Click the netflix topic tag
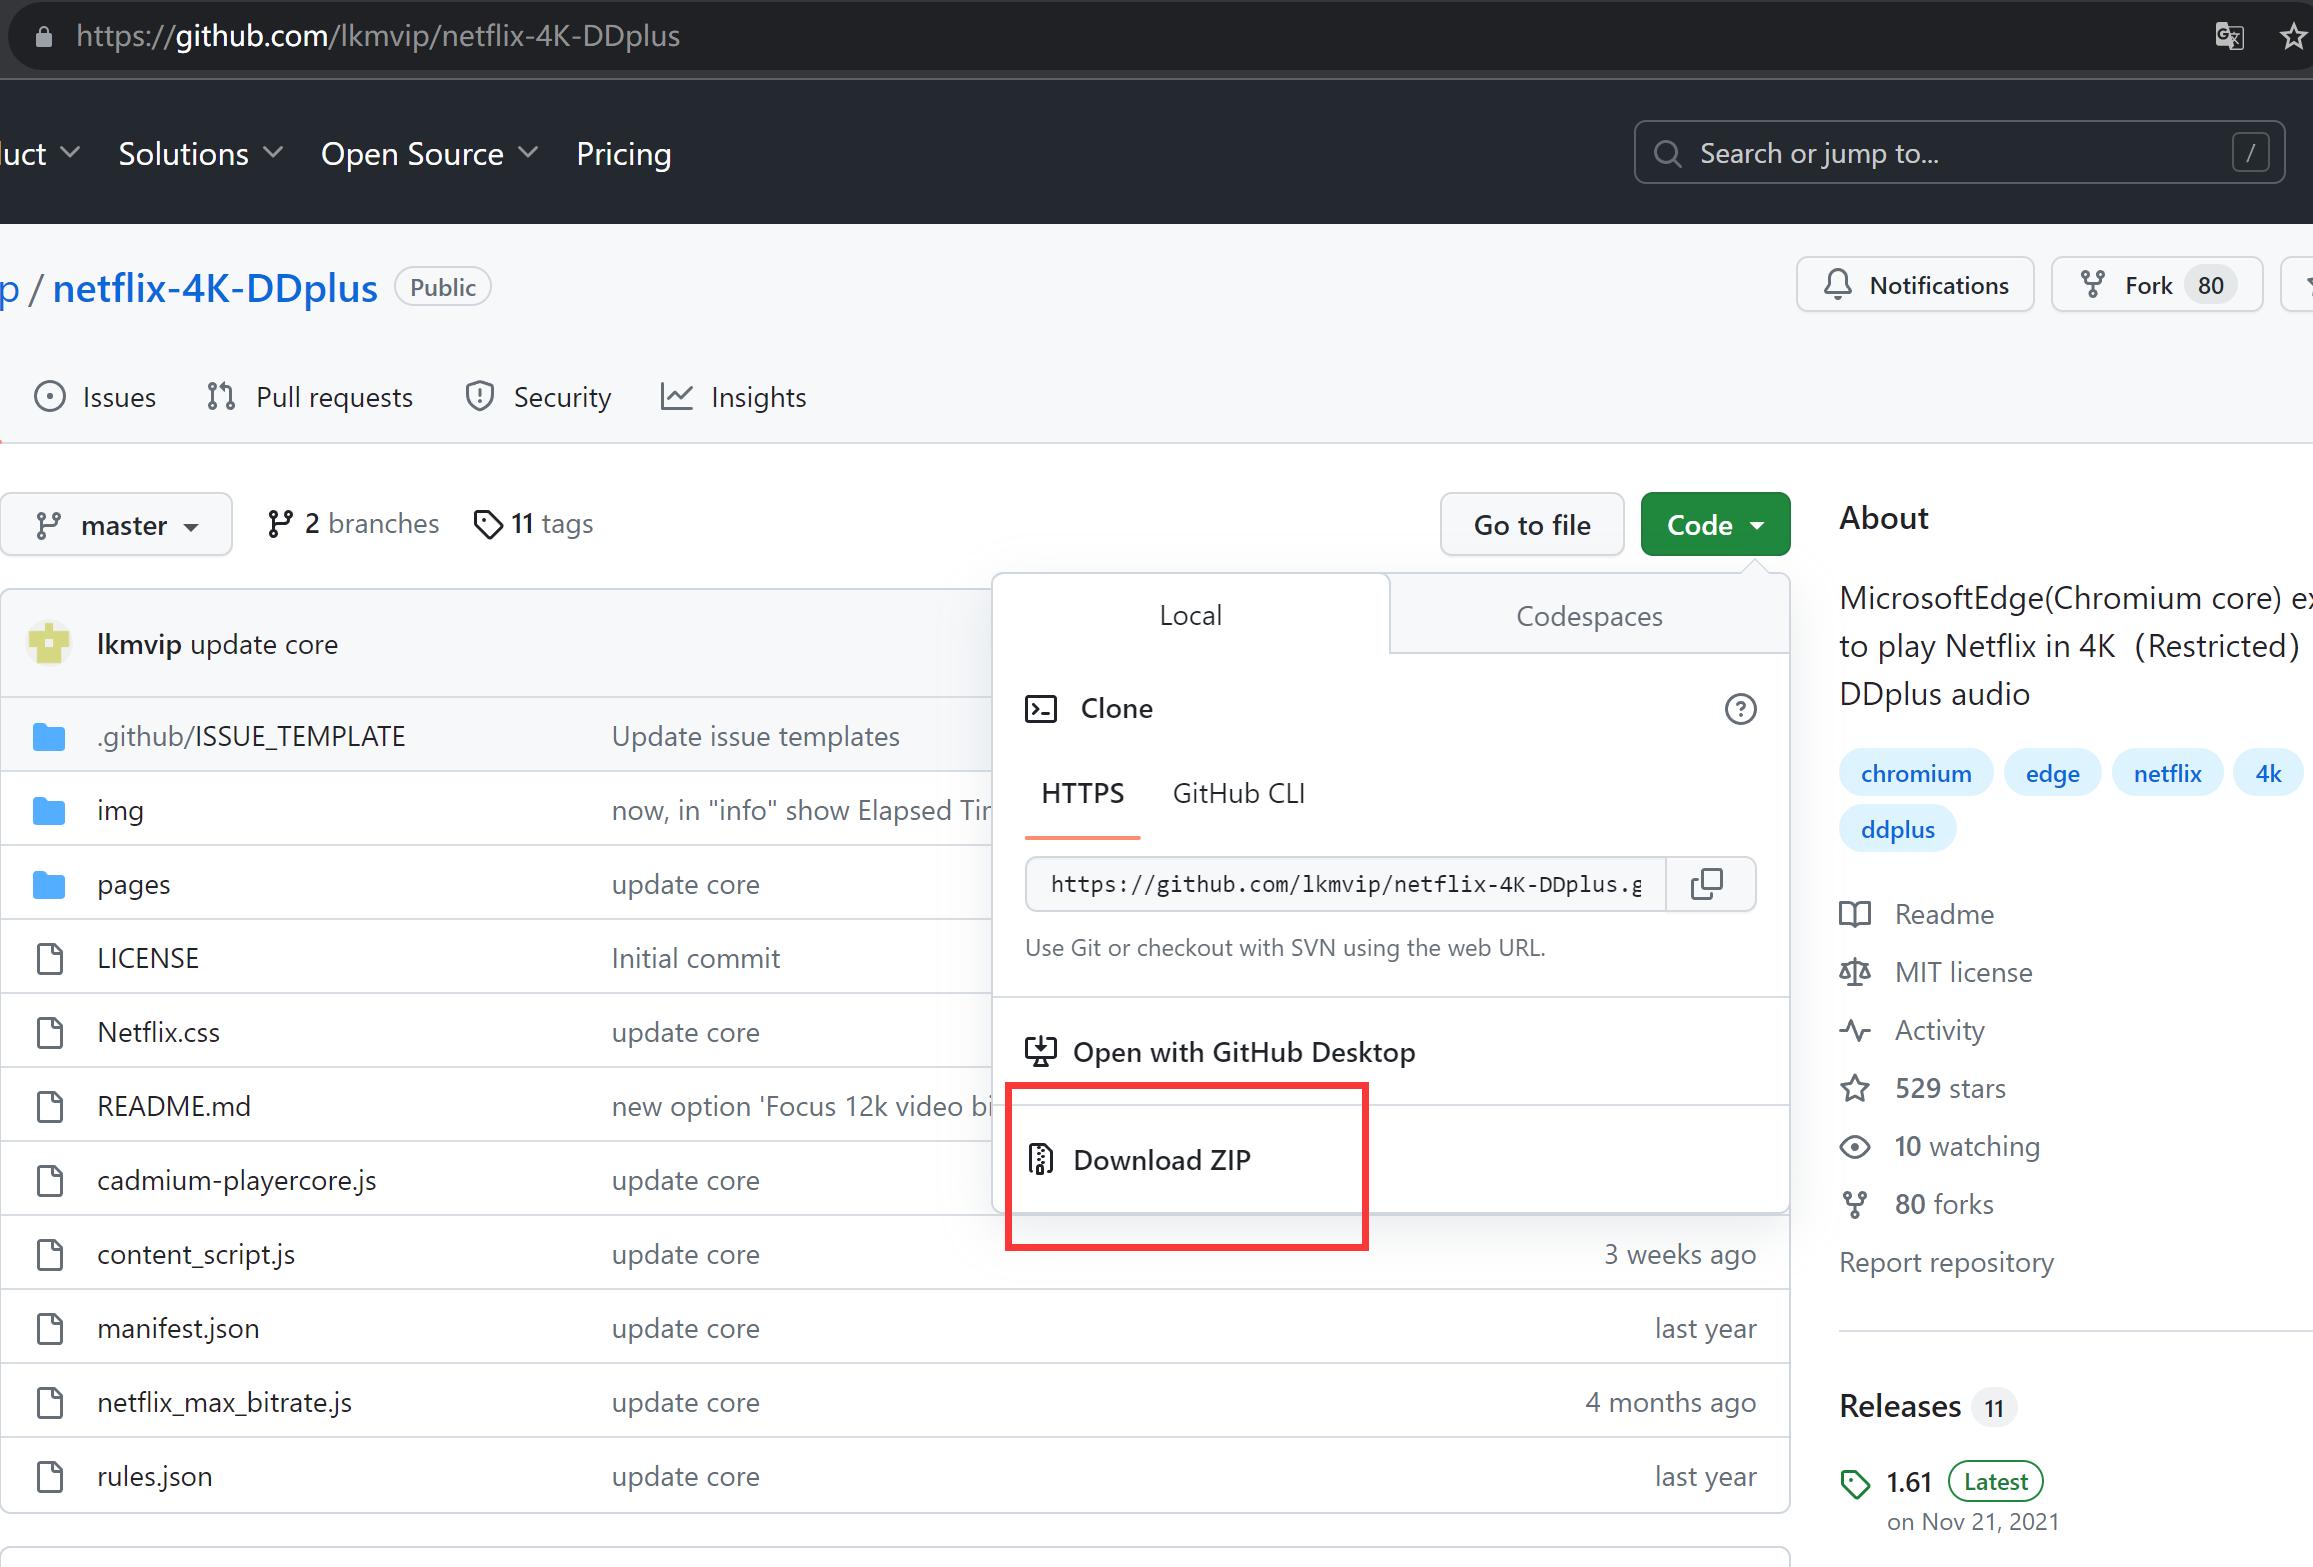The width and height of the screenshot is (2313, 1567). tap(2167, 773)
